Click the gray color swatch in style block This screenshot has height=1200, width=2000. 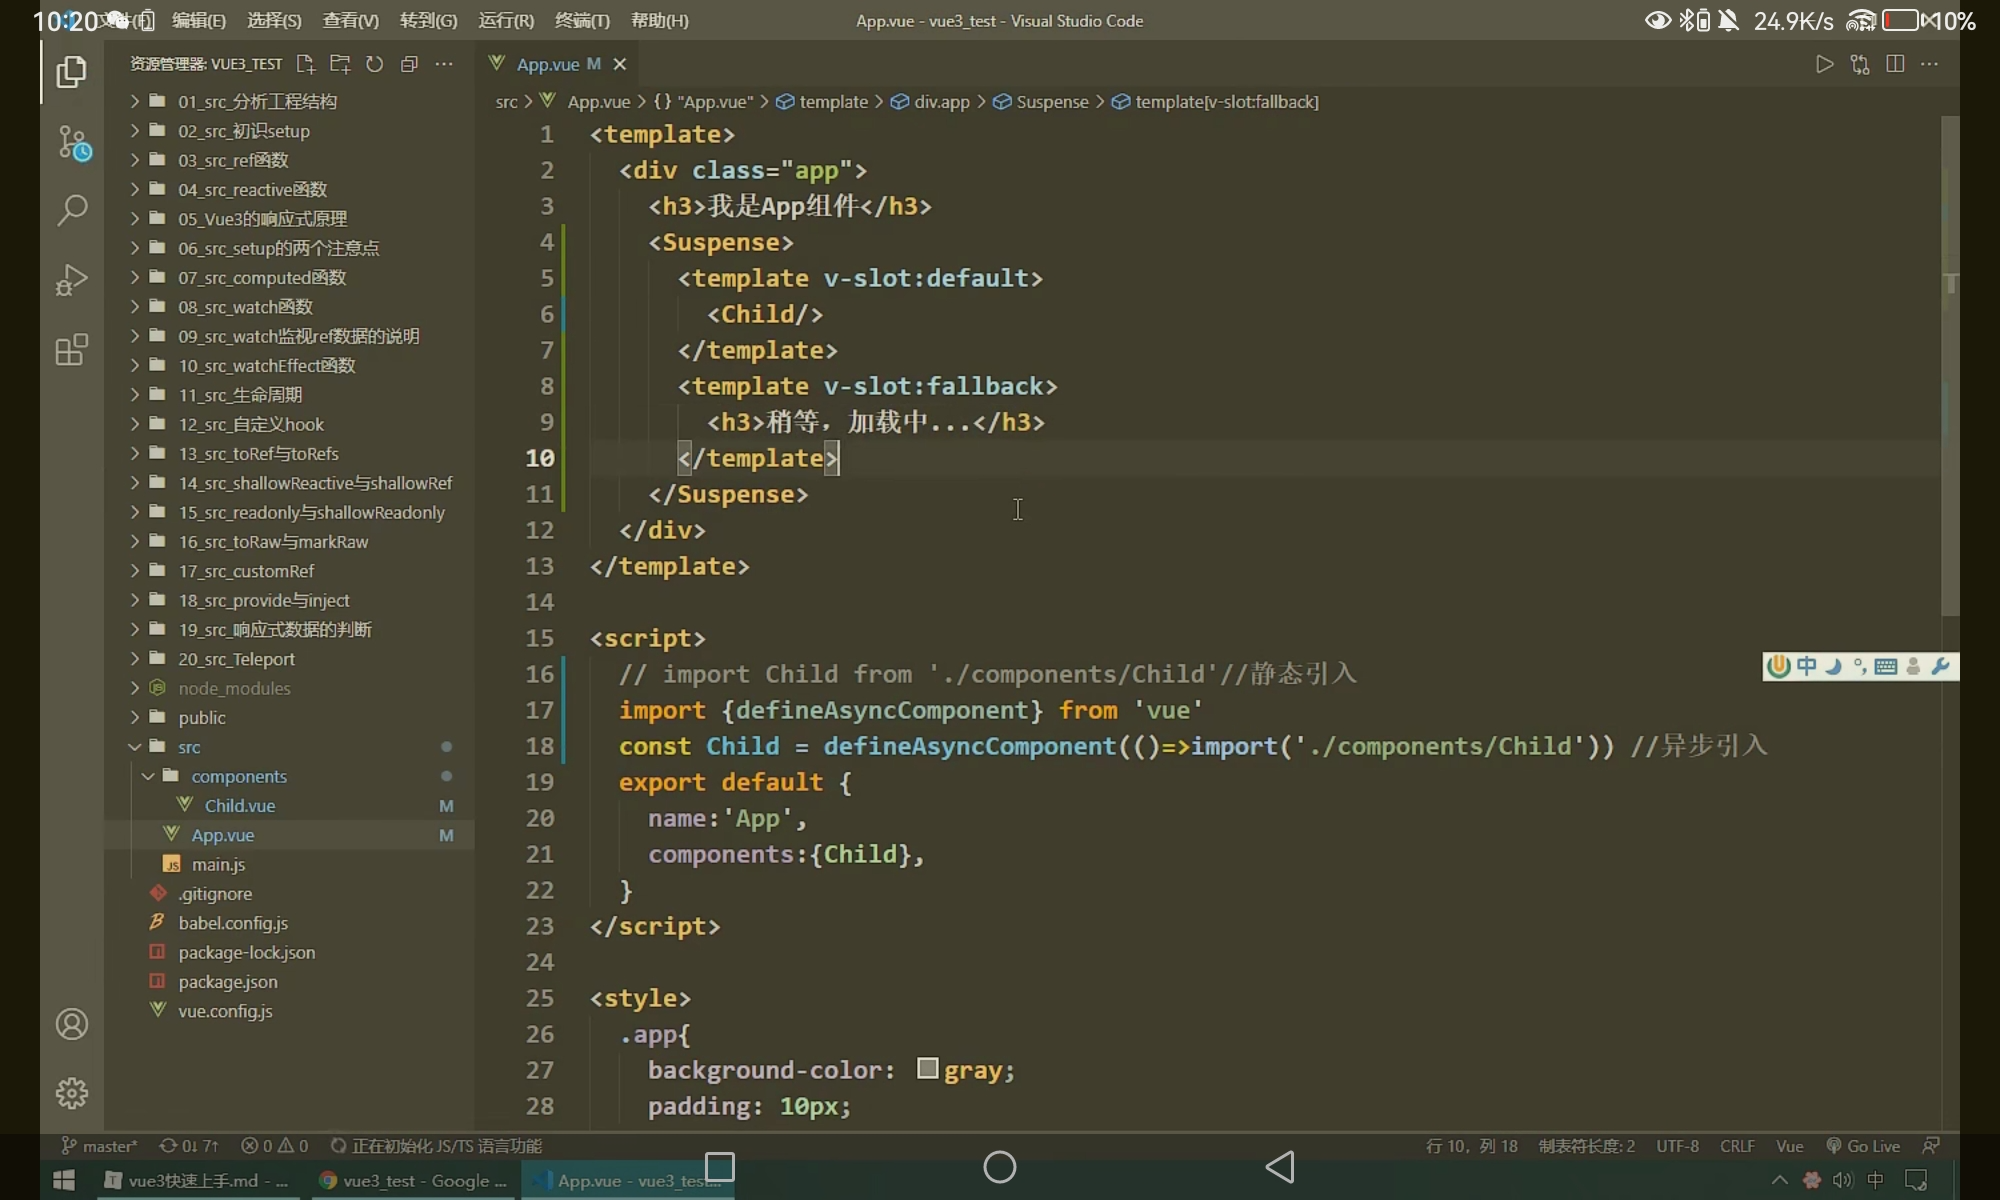point(927,1069)
